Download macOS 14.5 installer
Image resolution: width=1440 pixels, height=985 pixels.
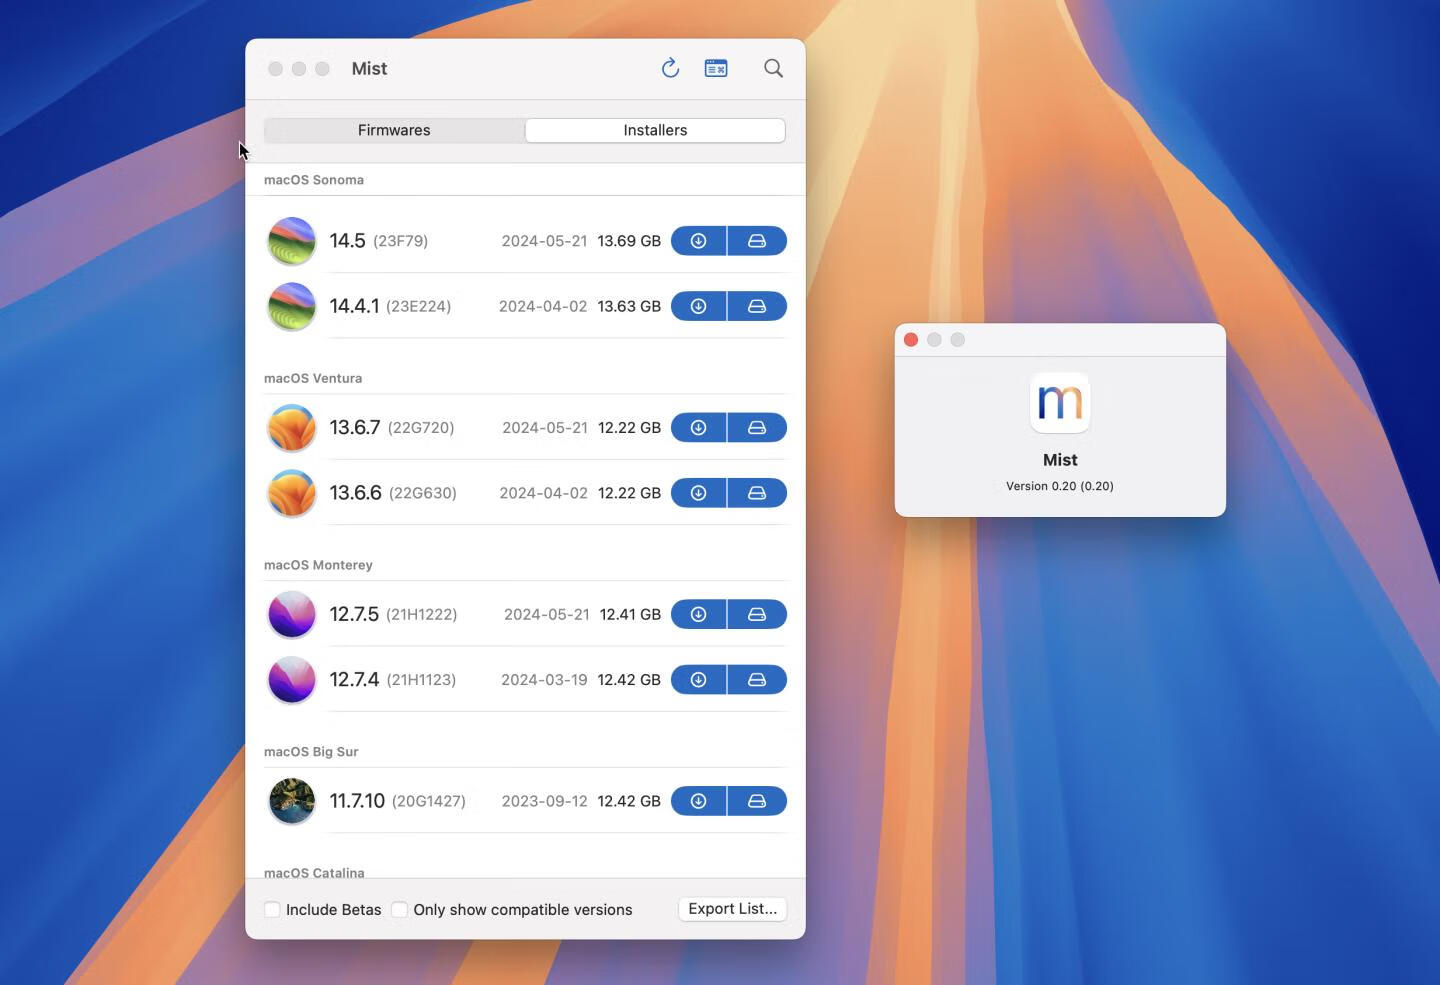(x=698, y=241)
